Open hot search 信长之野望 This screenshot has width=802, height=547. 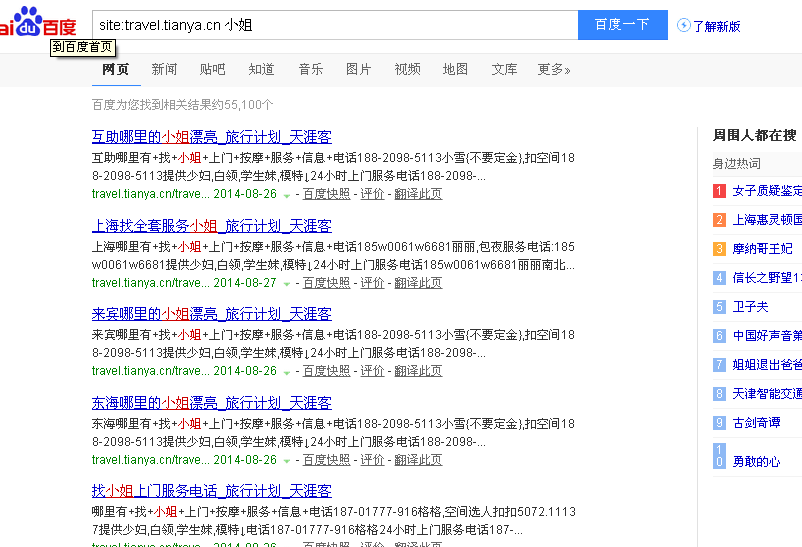click(x=767, y=278)
